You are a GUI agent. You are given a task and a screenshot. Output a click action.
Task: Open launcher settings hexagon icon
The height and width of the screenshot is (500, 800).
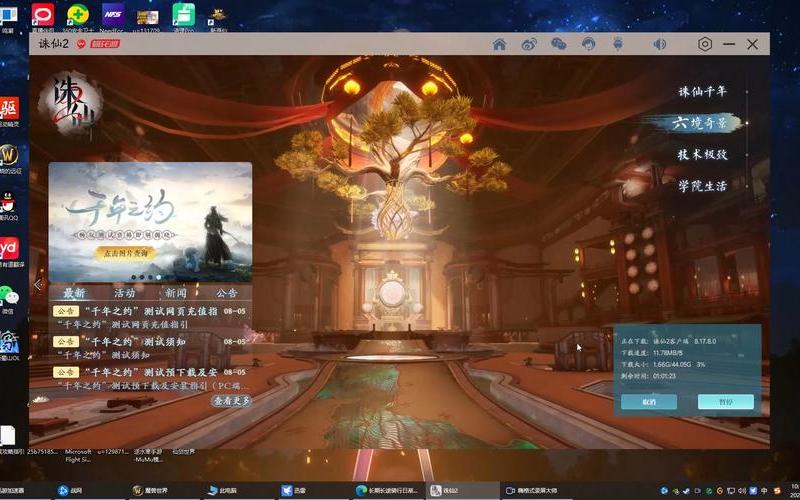705,44
